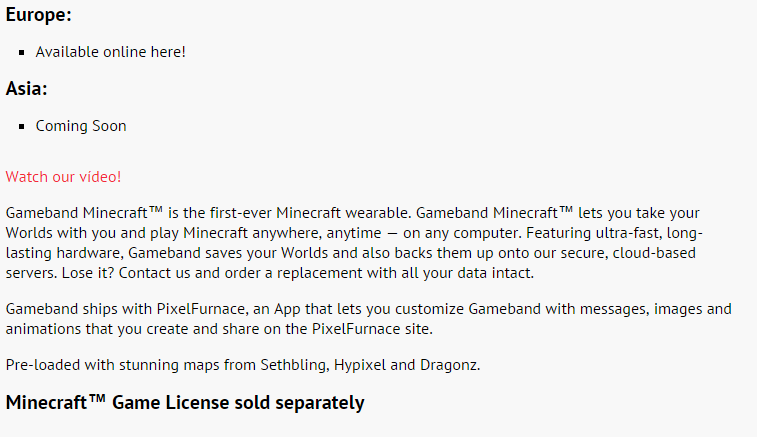Click 'Available online here!' under Europe
Viewport: 757px width, 437px height.
pyautogui.click(x=111, y=52)
